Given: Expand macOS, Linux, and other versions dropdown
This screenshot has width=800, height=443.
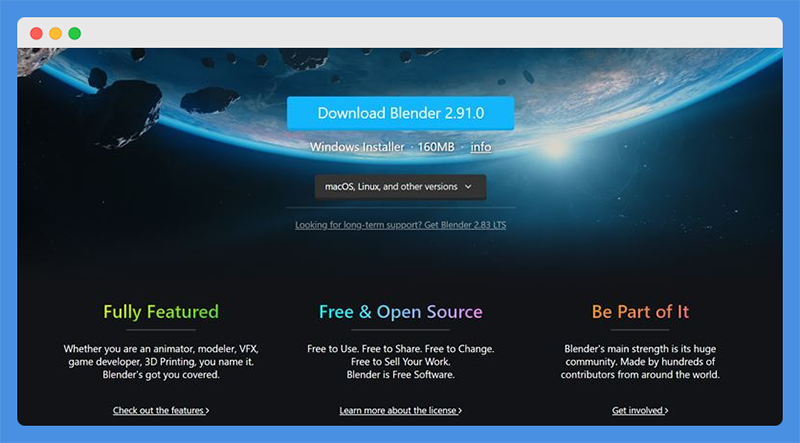Looking at the screenshot, I should tap(401, 187).
